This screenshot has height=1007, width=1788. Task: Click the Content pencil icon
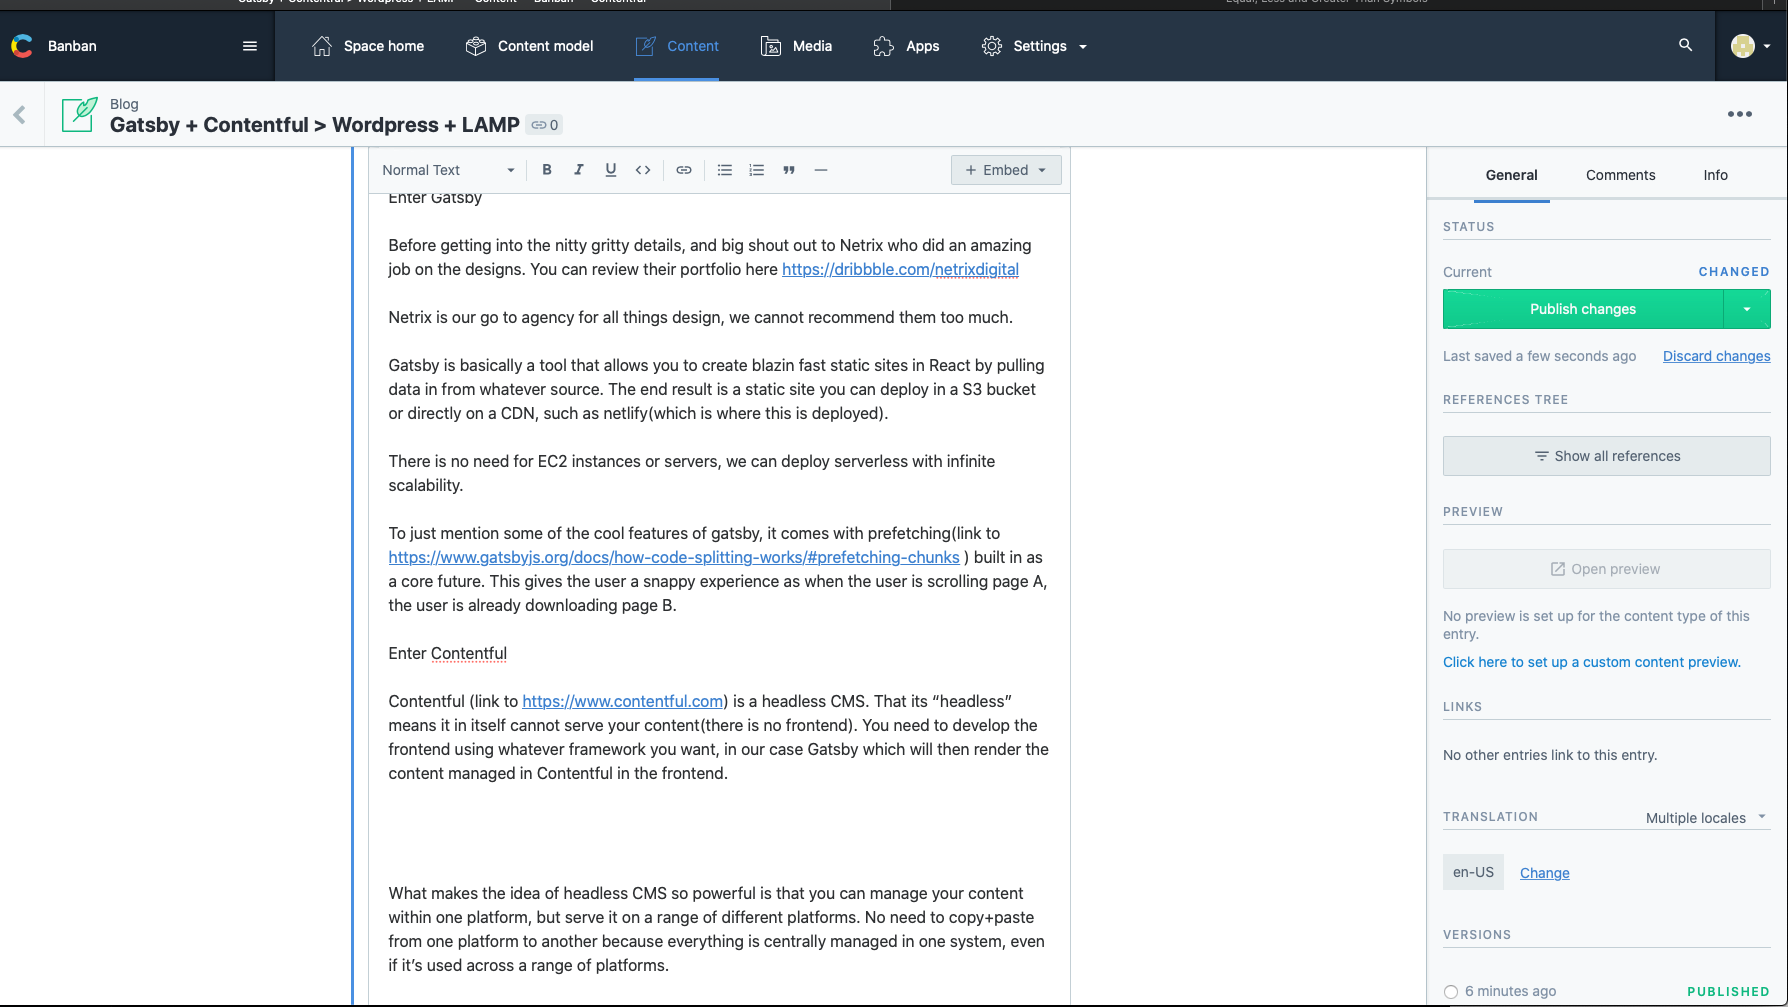coord(646,46)
